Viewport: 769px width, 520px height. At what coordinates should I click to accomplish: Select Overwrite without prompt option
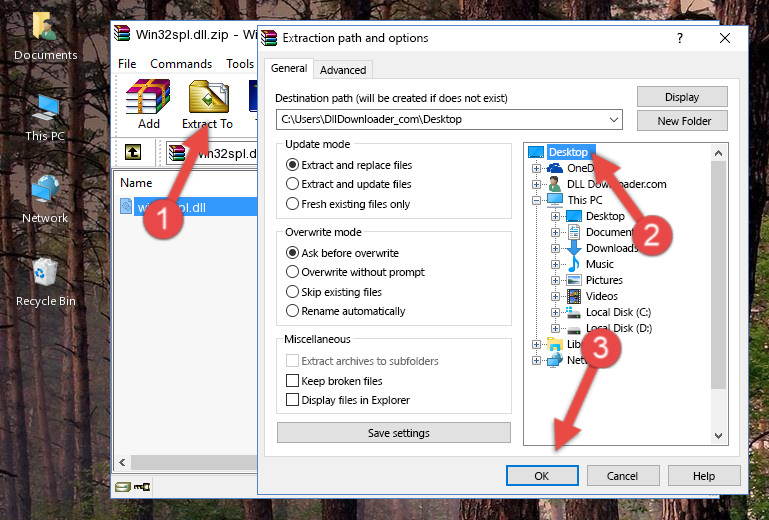pyautogui.click(x=355, y=272)
